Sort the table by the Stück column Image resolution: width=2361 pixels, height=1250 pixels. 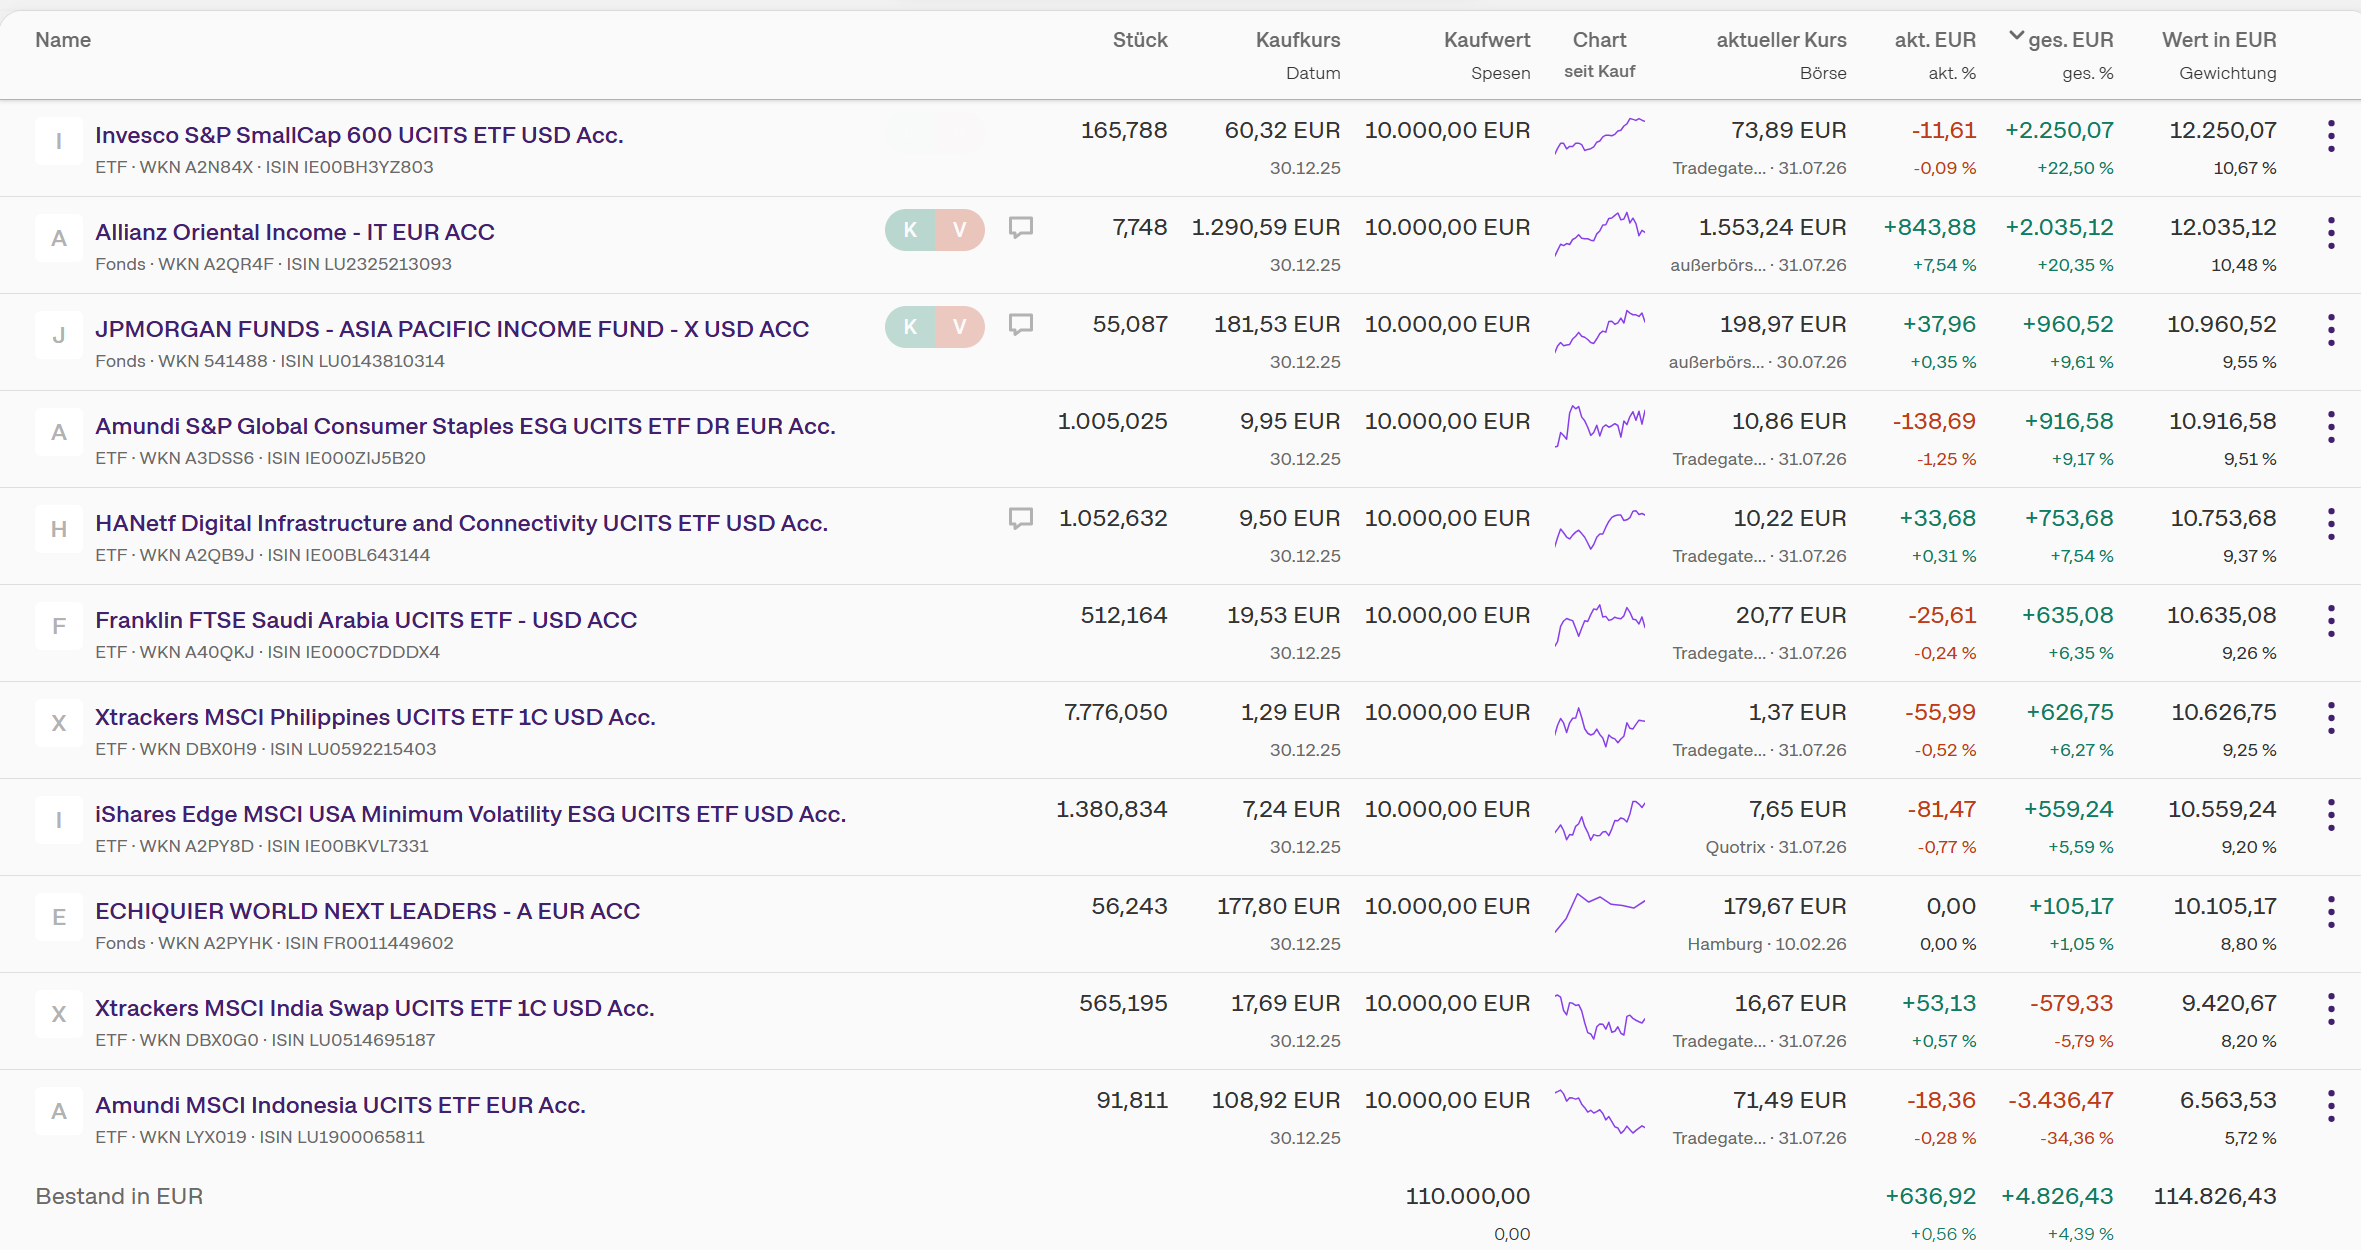point(1140,40)
